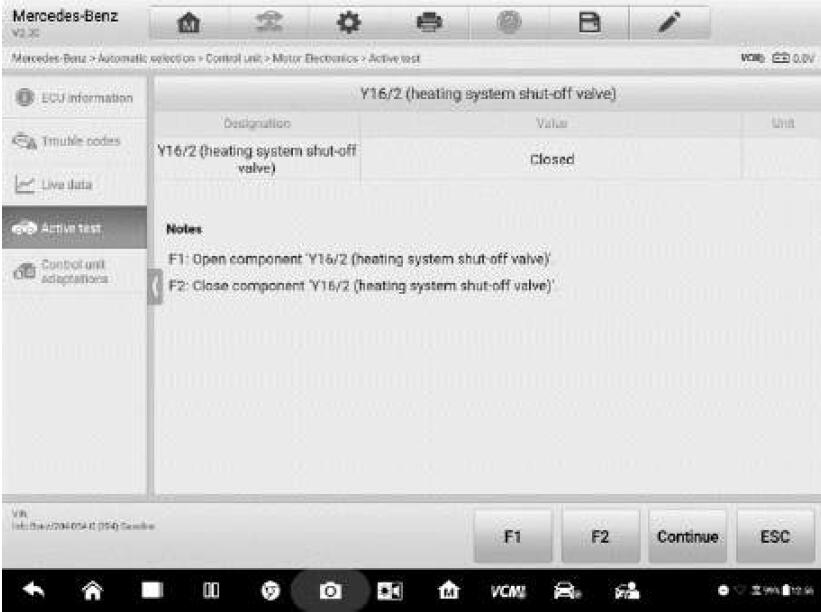The height and width of the screenshot is (612, 821).
Task: Click the Continue button
Action: [687, 537]
